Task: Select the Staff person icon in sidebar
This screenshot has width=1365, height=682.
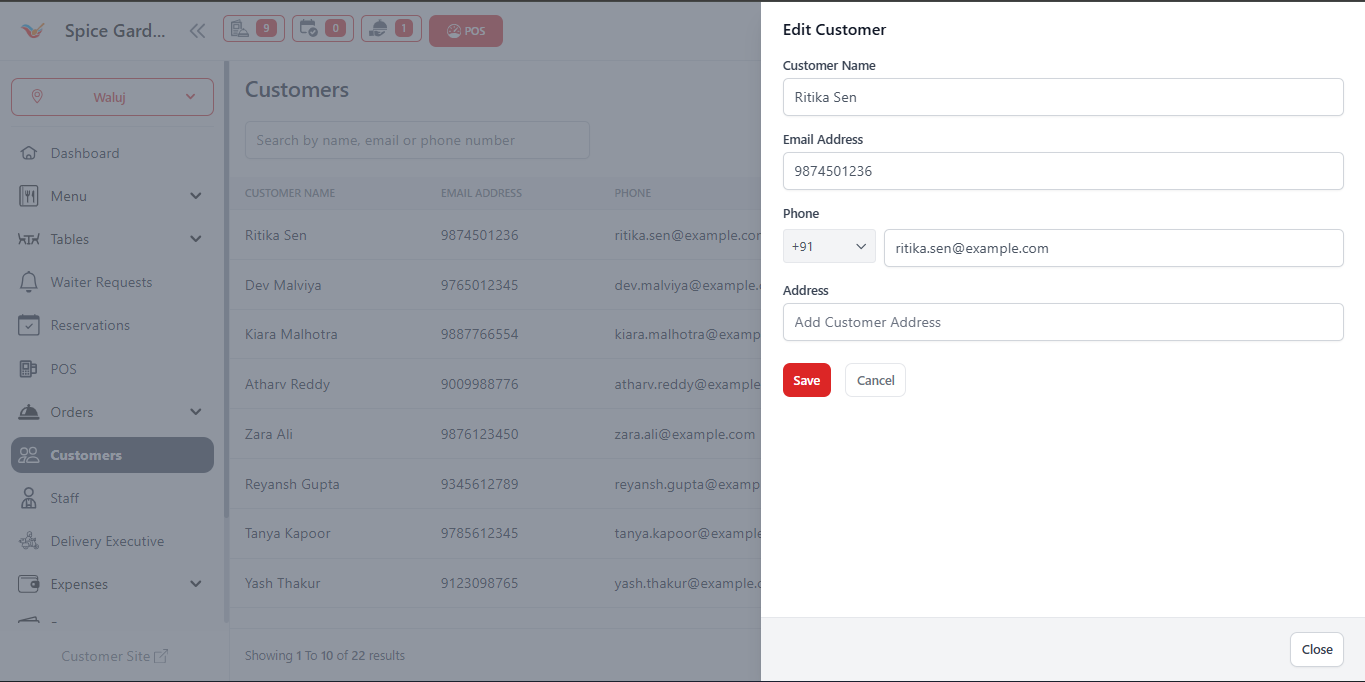Action: 28,497
